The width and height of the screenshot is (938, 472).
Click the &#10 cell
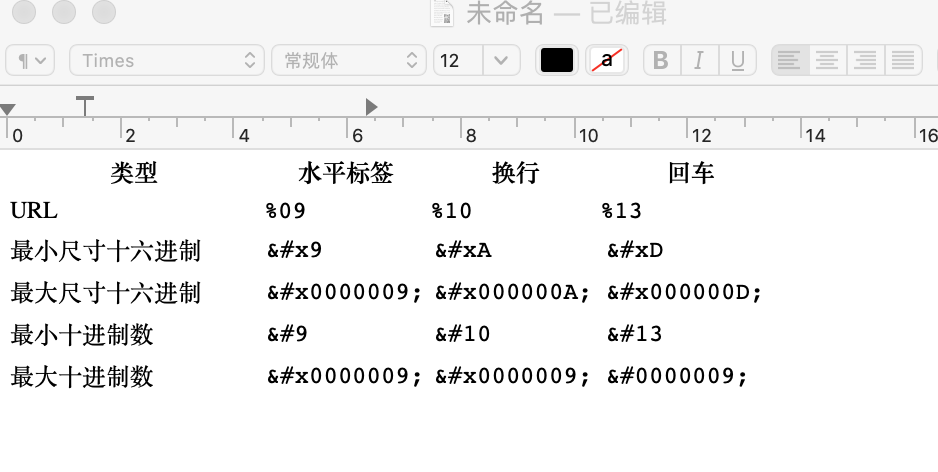pyautogui.click(x=463, y=333)
